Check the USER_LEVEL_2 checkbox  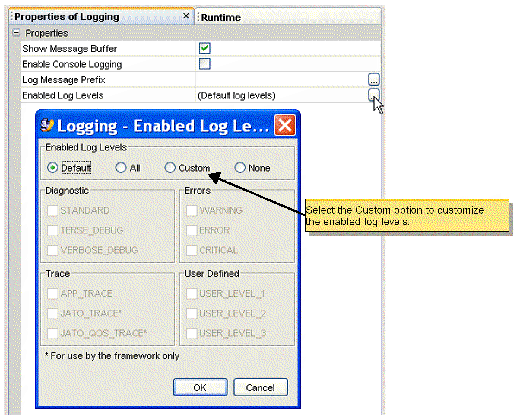click(192, 313)
